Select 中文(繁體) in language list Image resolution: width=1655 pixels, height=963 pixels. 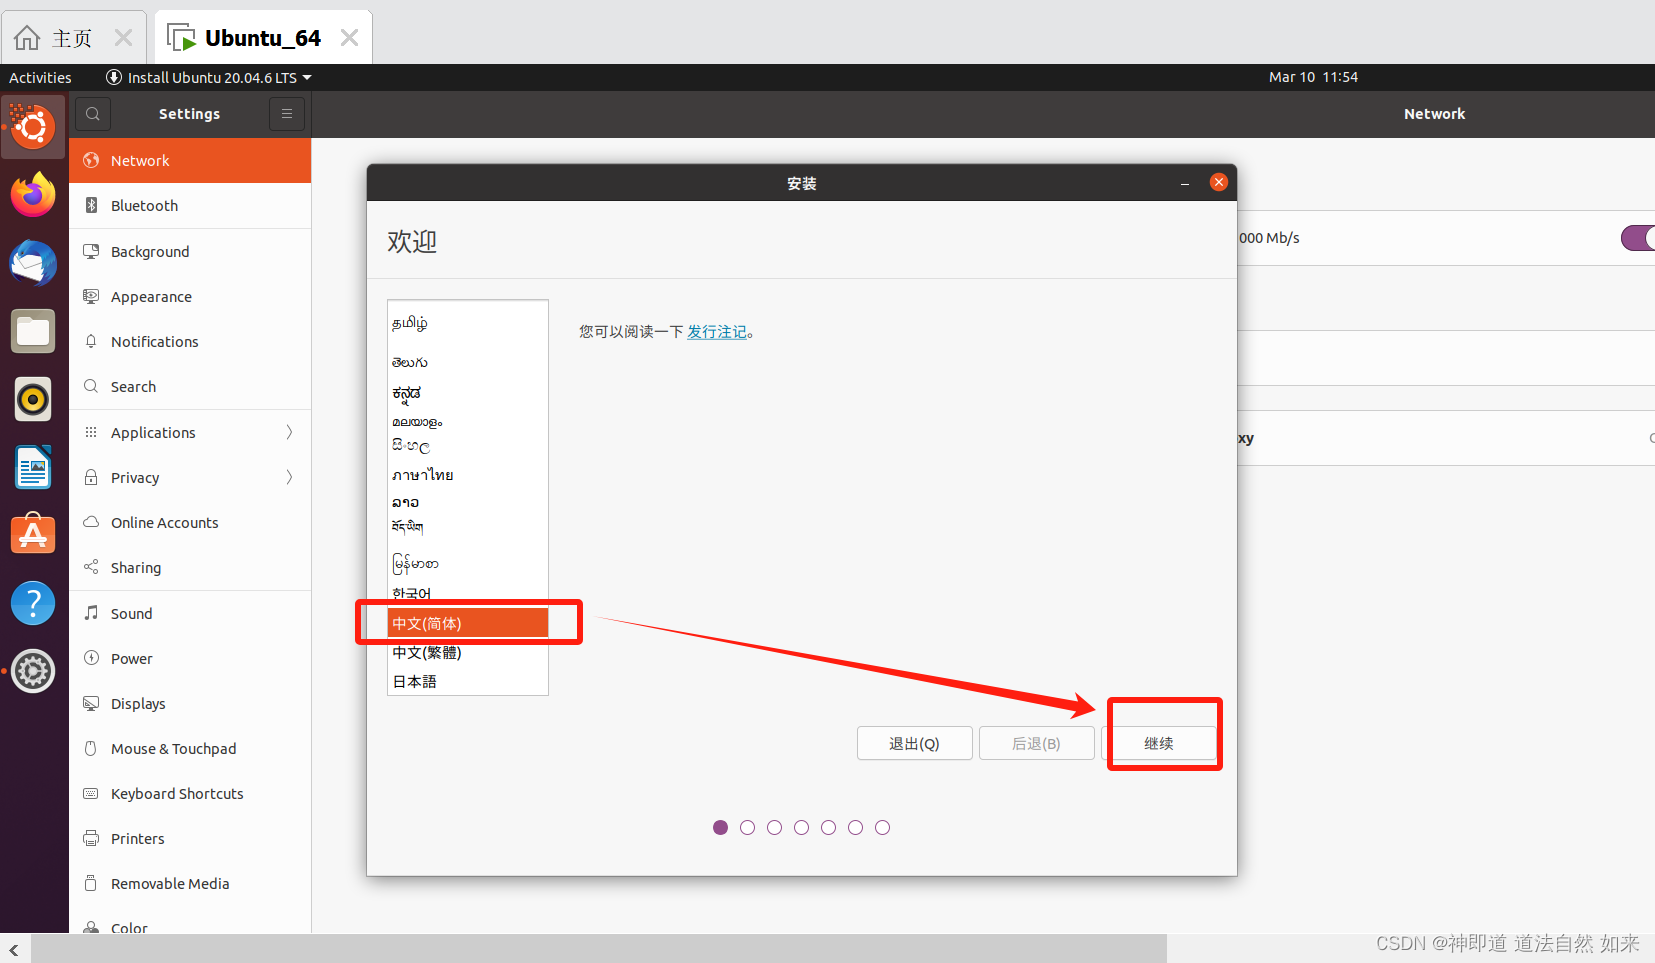pos(468,652)
